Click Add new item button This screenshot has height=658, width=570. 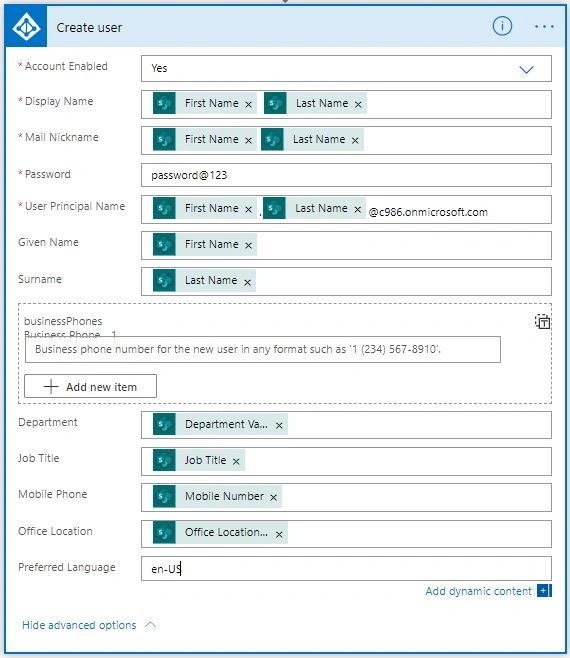[90, 386]
